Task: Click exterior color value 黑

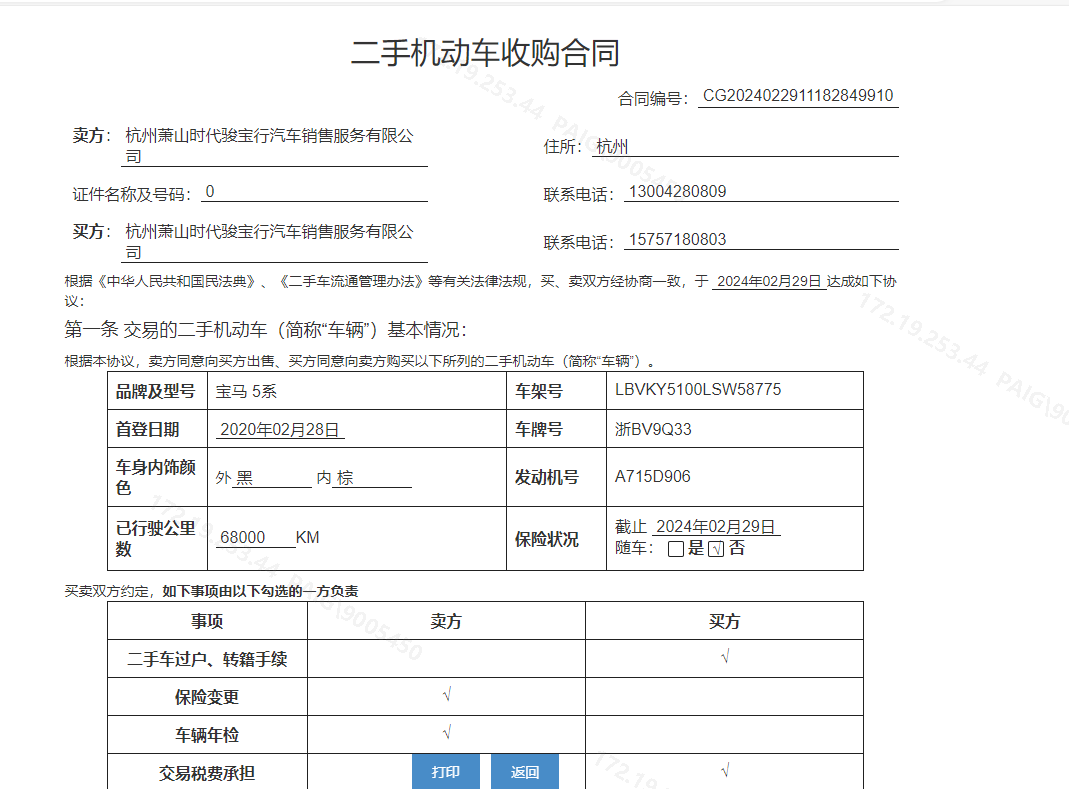Action: click(244, 478)
